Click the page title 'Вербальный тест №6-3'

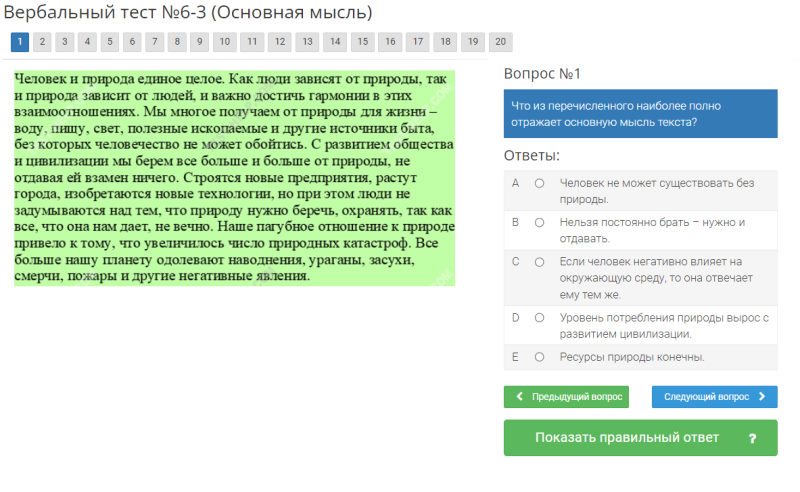coord(104,12)
